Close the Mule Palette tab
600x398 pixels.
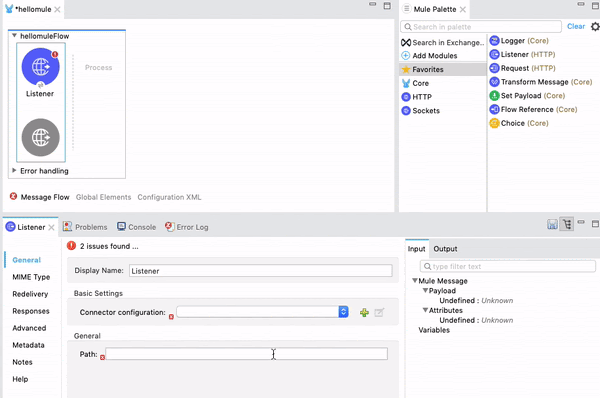463,10
